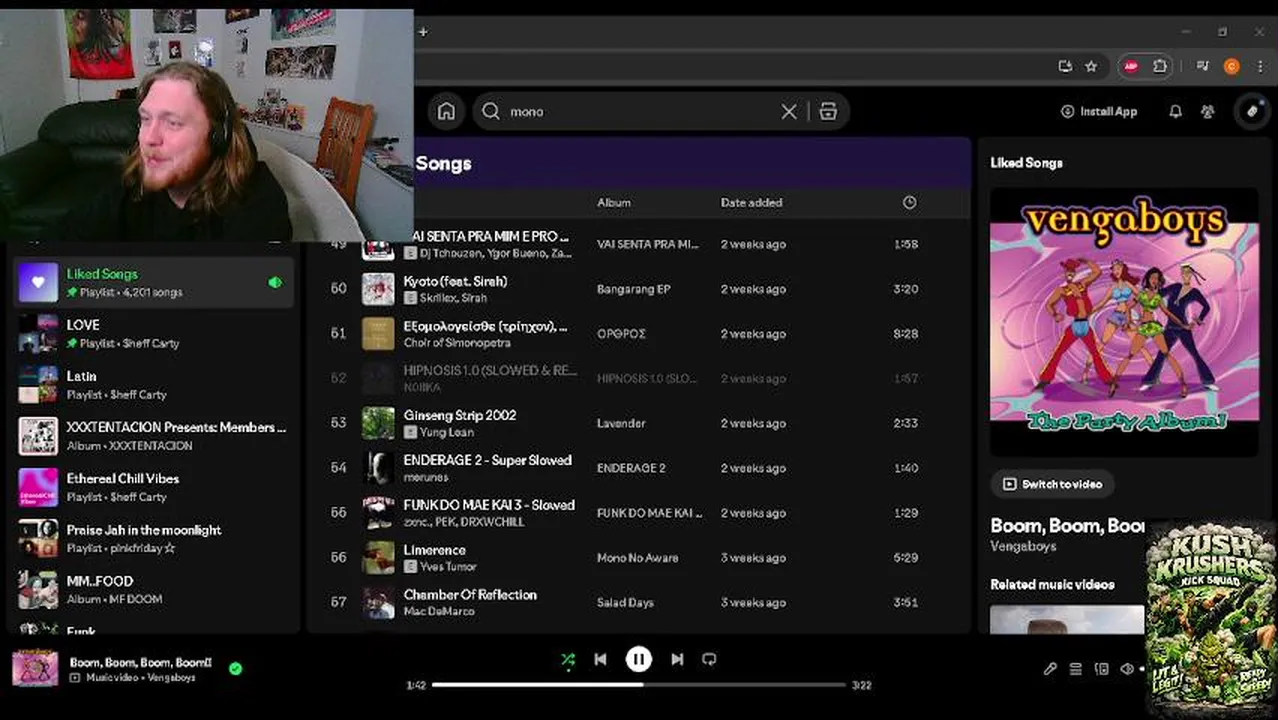Viewport: 1278px width, 720px height.
Task: Open the Liked Songs header in right panel
Action: (1026, 162)
